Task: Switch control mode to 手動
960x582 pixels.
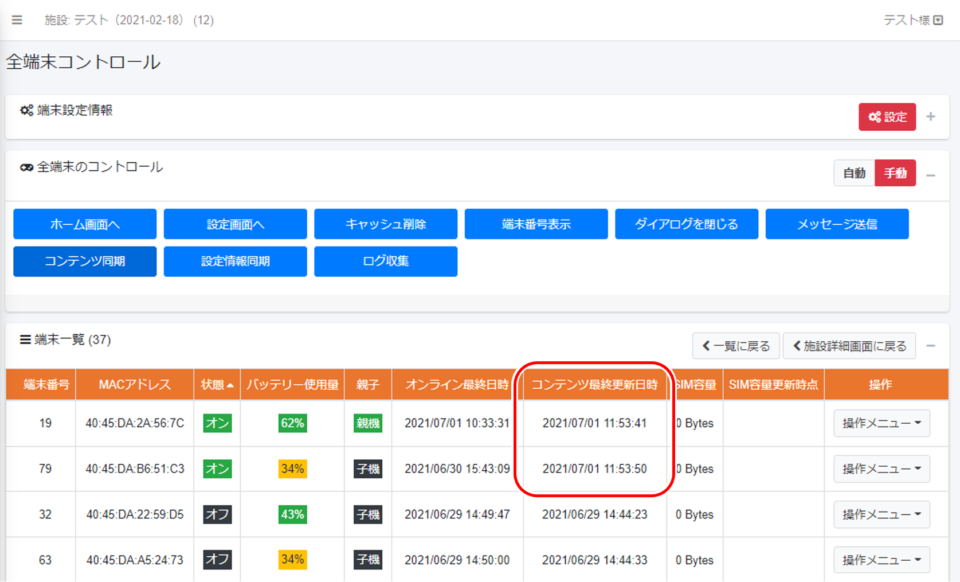Action: click(895, 173)
